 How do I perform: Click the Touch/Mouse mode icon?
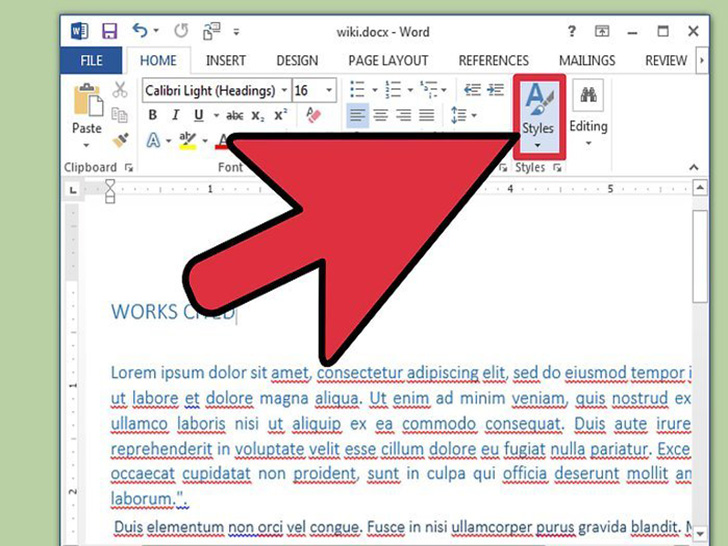pyautogui.click(x=211, y=31)
